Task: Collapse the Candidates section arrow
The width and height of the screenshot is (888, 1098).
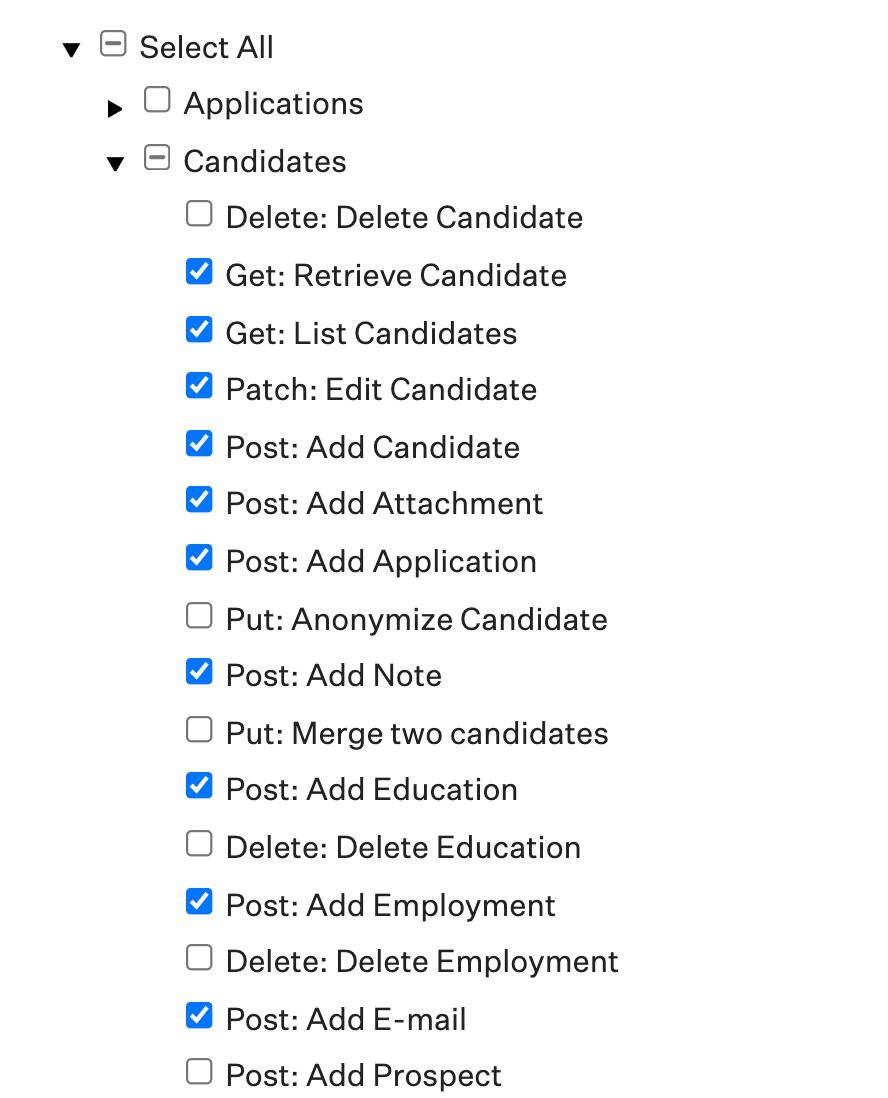Action: [x=115, y=164]
